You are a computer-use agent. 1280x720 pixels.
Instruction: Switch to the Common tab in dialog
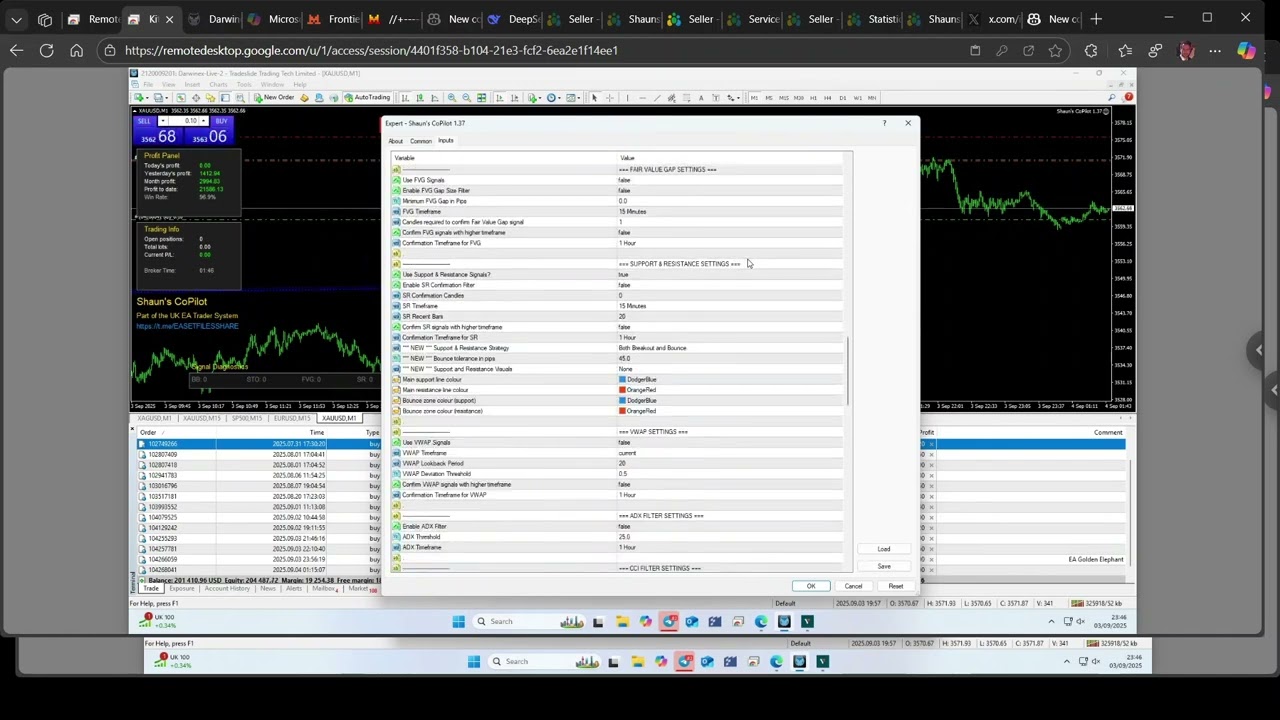(421, 141)
